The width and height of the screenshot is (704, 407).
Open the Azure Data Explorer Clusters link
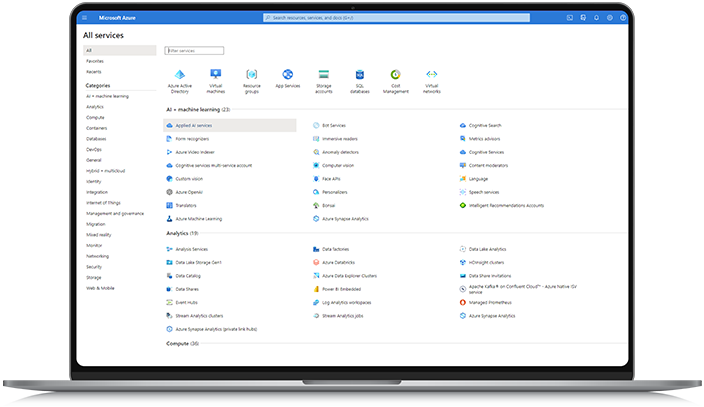(x=349, y=276)
